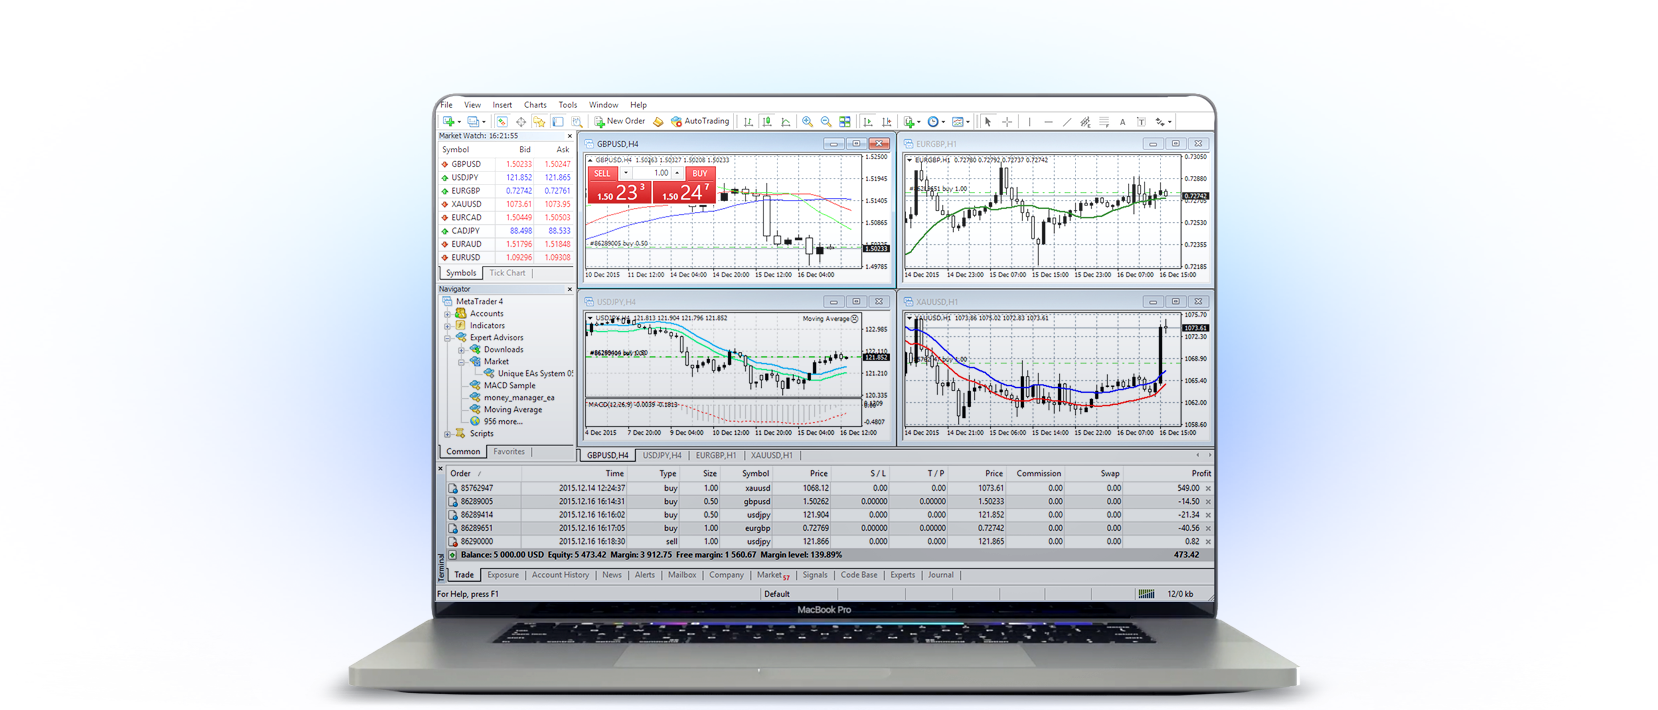Click the Zoom In magnifier icon
The image size is (1658, 710).
tap(807, 122)
